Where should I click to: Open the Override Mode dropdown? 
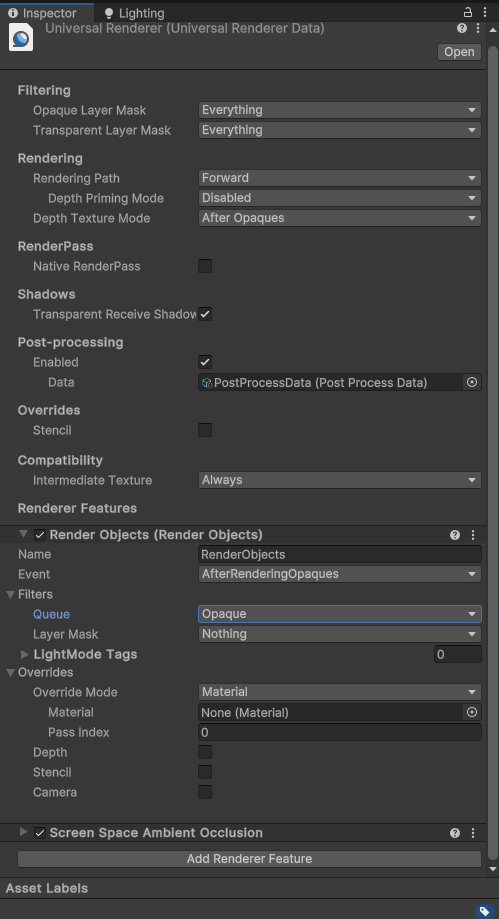pos(340,692)
